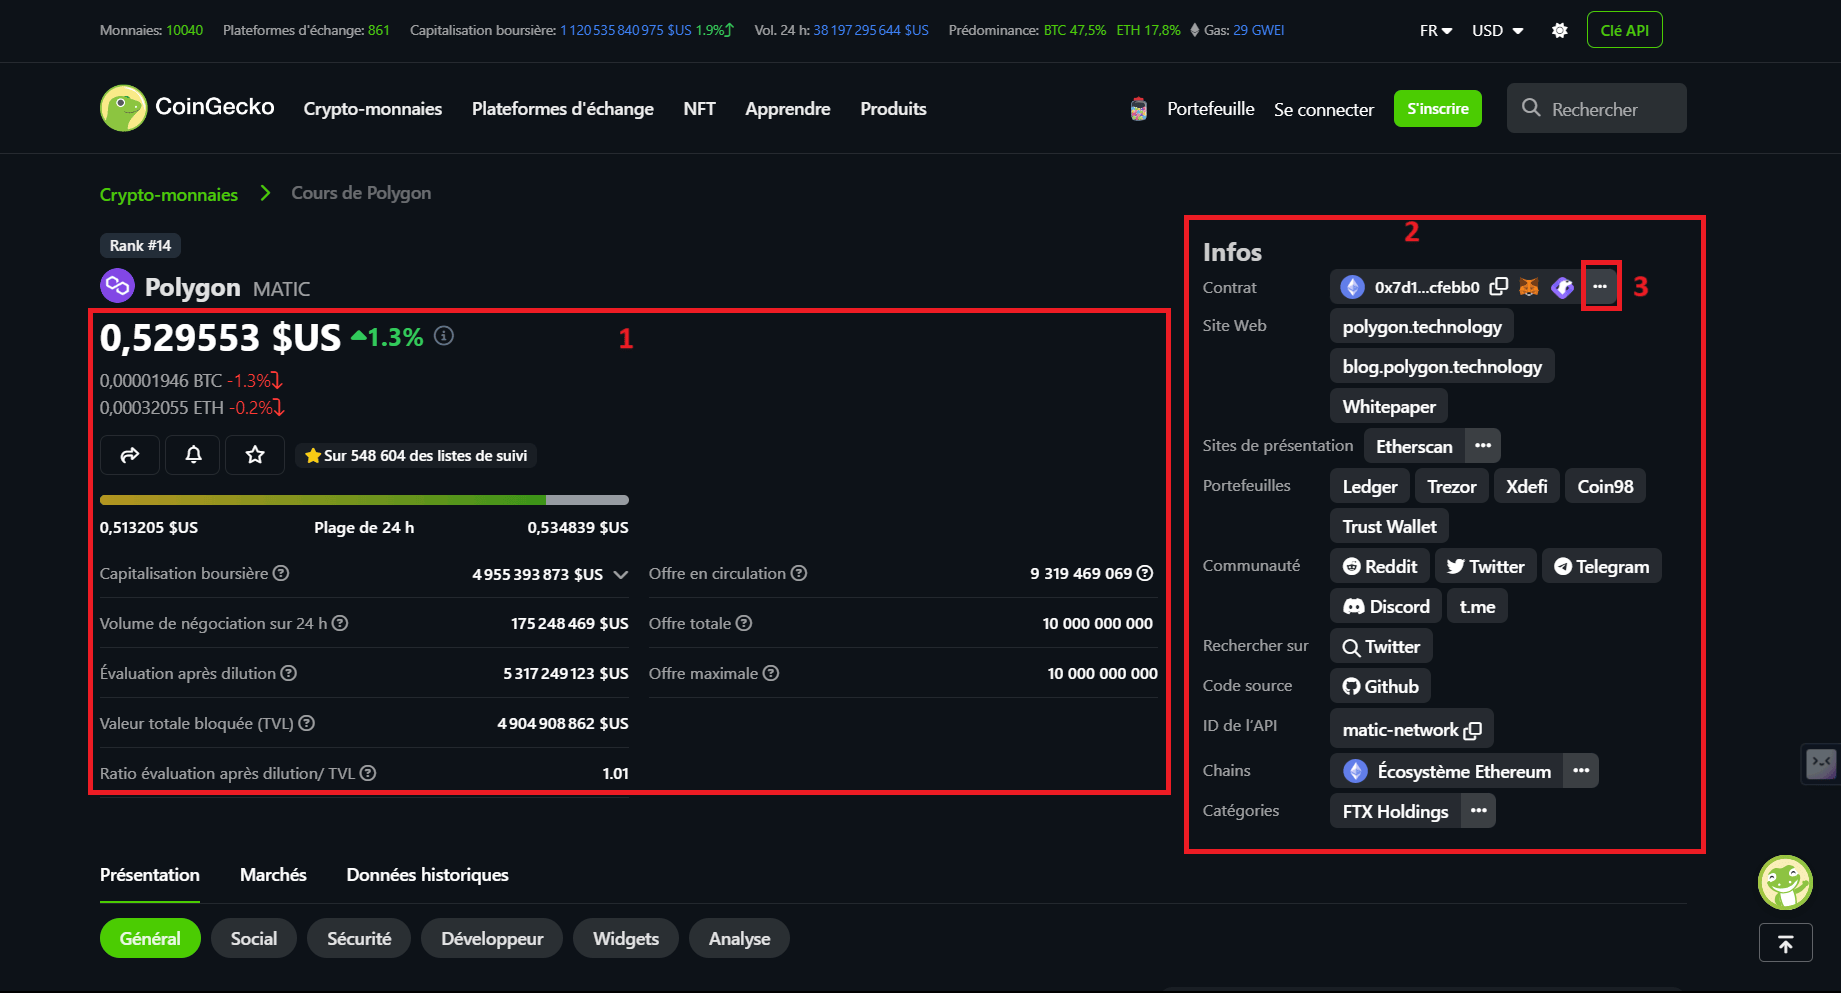Open help icon for Ratio évaluation/TVL
The image size is (1841, 993).
click(368, 773)
